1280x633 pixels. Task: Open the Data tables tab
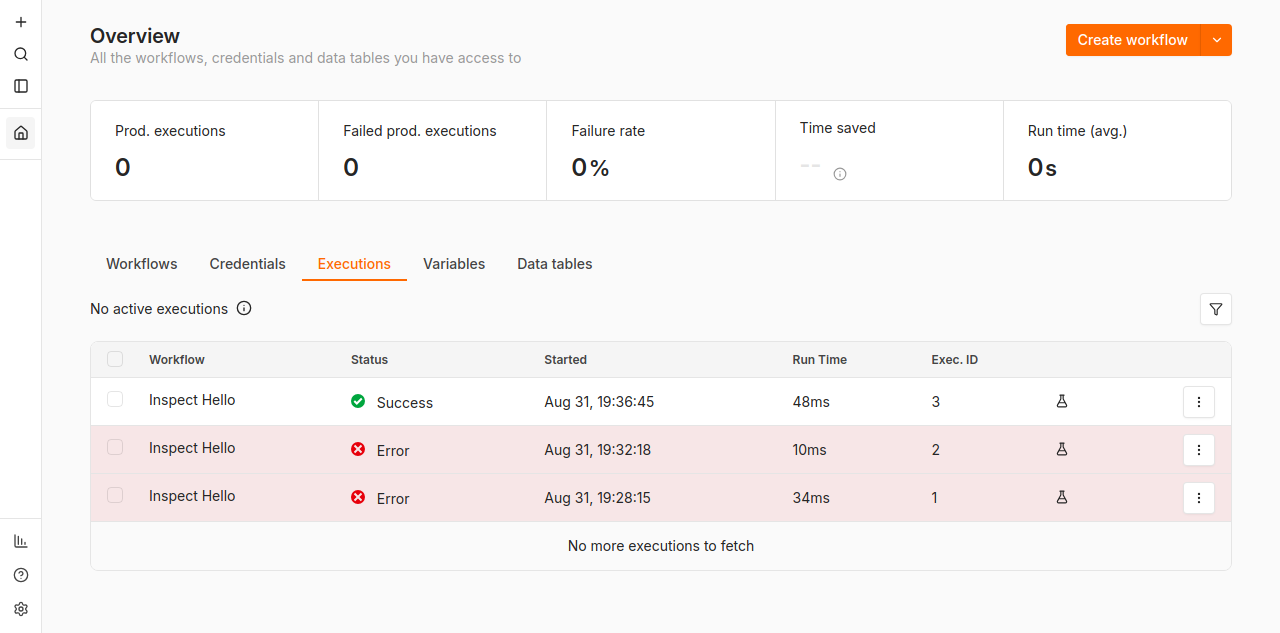click(555, 264)
